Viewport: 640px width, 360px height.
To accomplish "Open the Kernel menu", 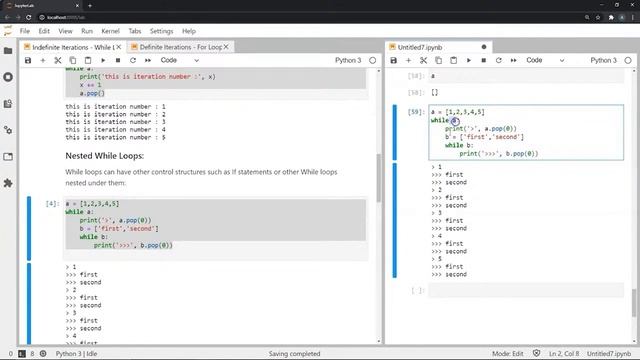I will [110, 31].
